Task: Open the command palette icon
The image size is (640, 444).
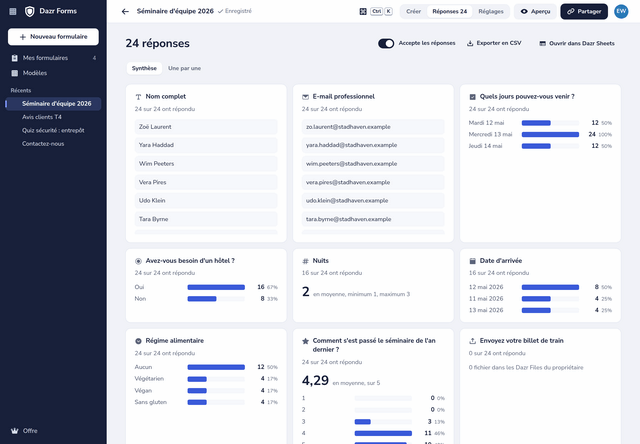Action: coord(363,11)
